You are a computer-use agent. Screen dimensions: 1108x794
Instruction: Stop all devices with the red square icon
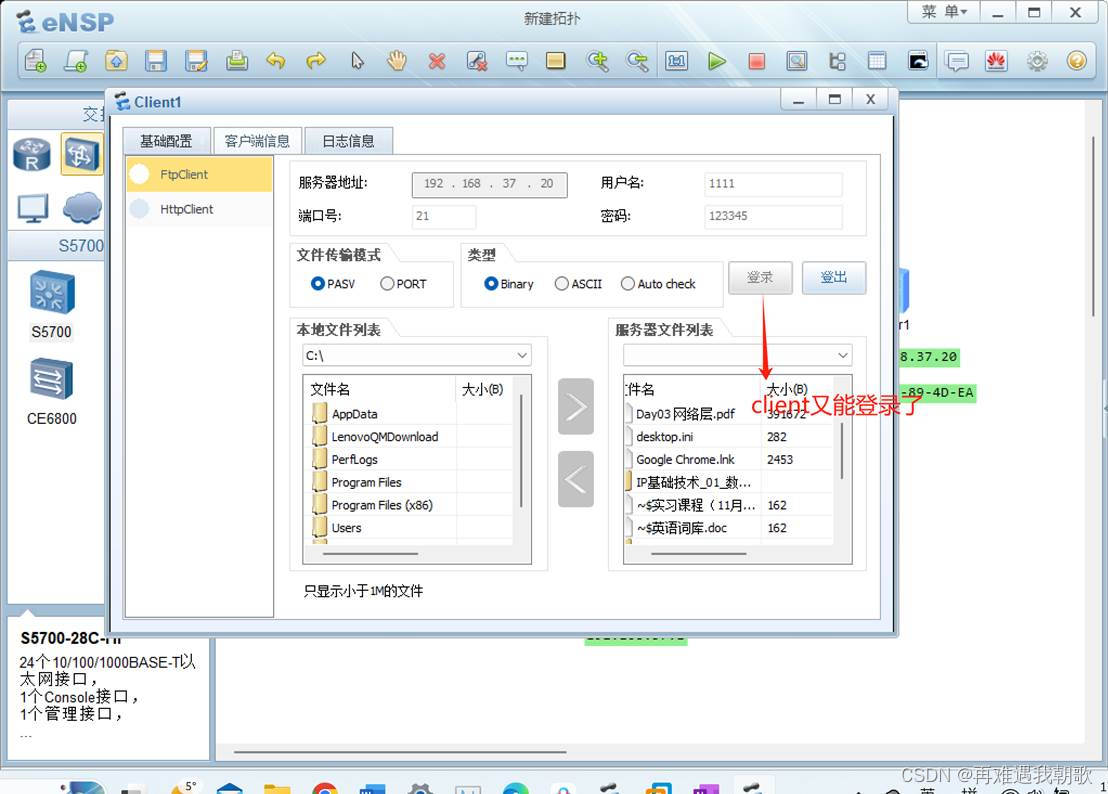point(757,61)
